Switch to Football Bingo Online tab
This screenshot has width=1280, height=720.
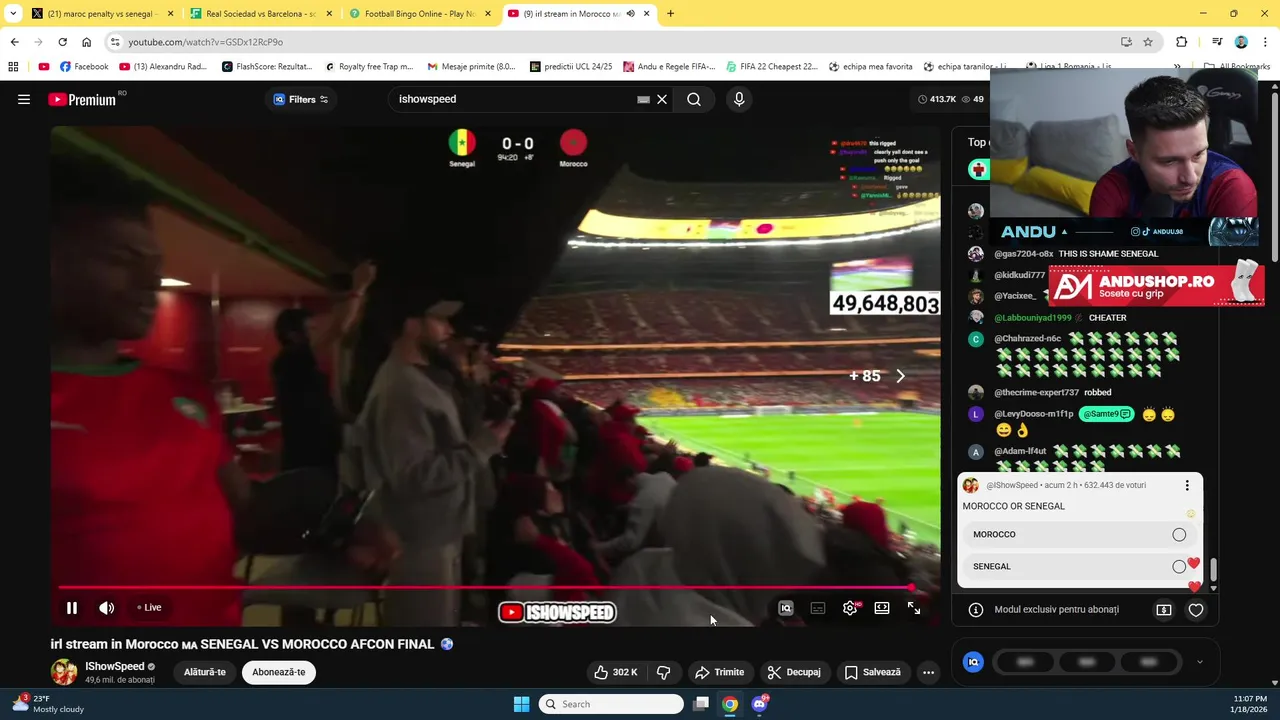tap(419, 14)
